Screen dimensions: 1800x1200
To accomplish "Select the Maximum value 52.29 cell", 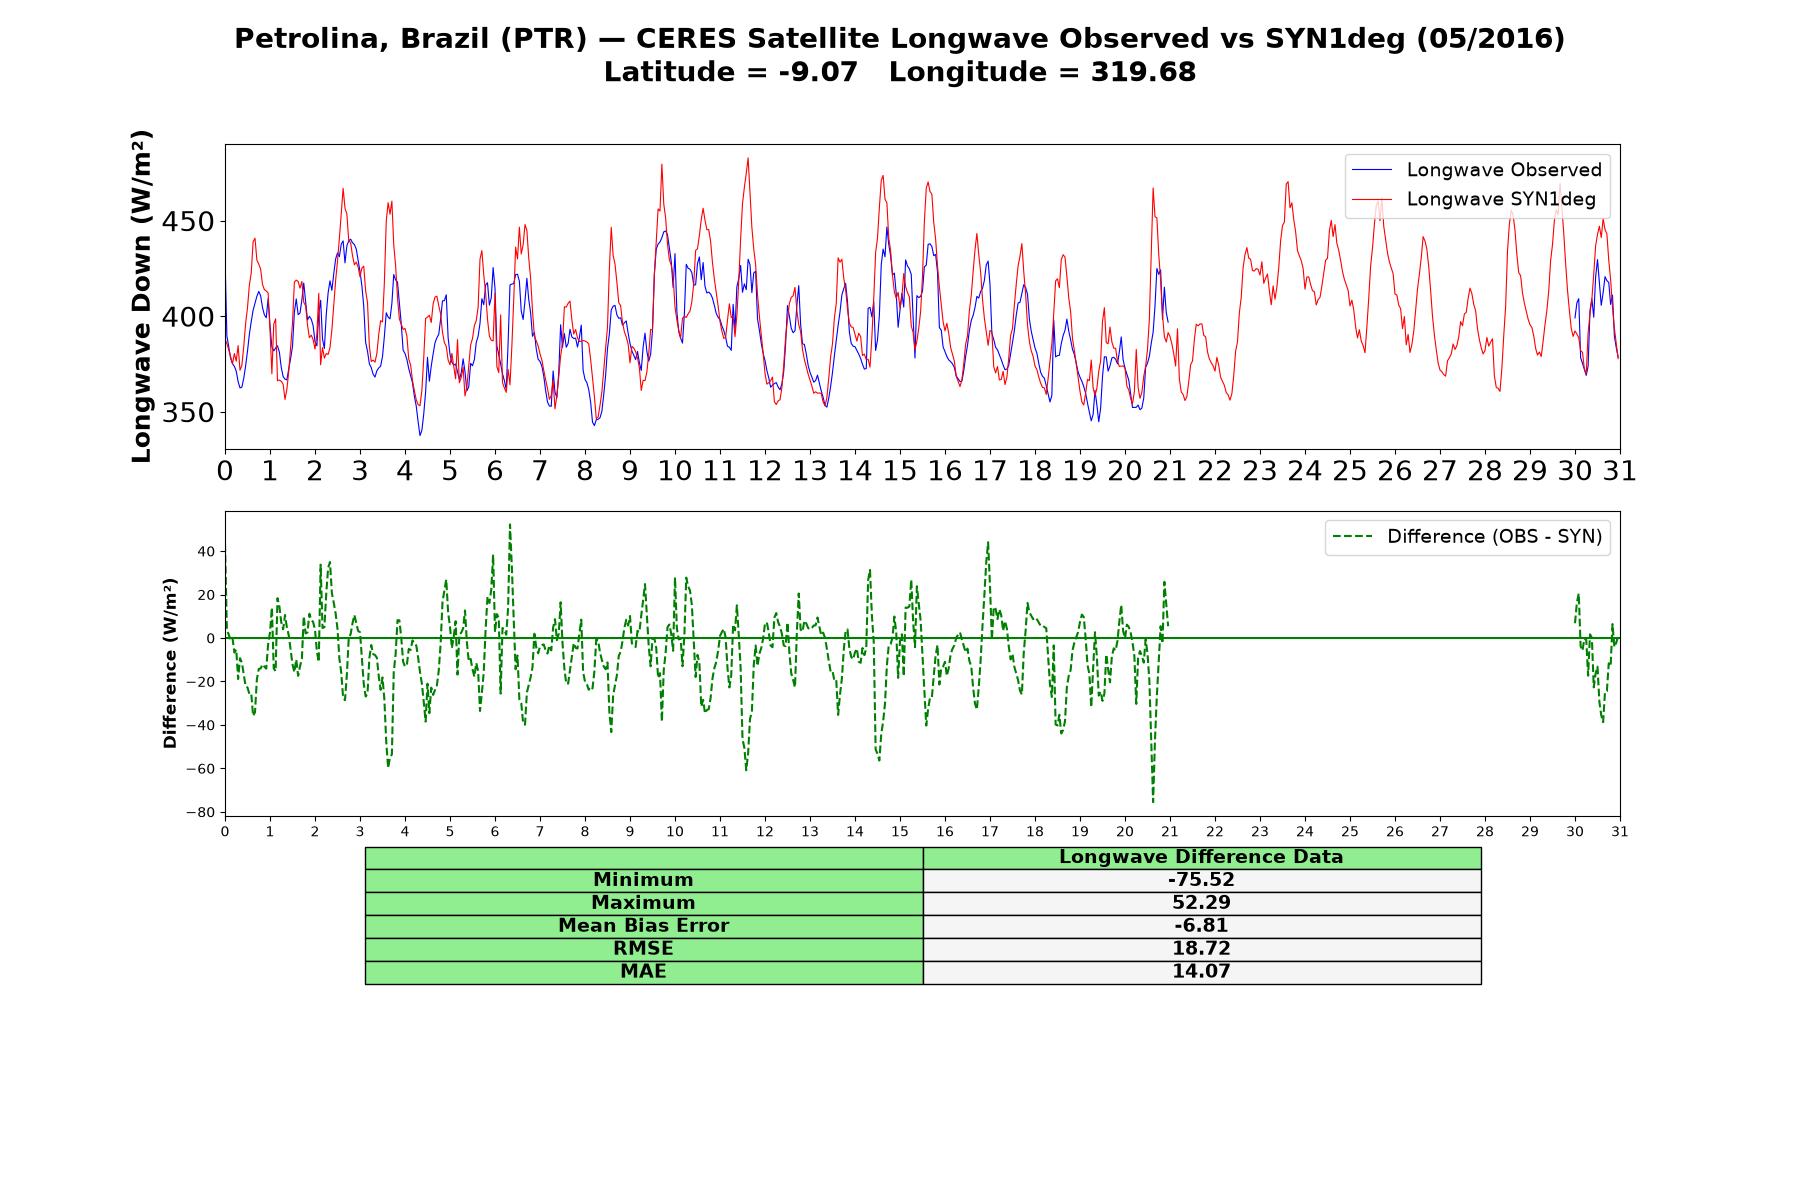I will [x=1201, y=903].
